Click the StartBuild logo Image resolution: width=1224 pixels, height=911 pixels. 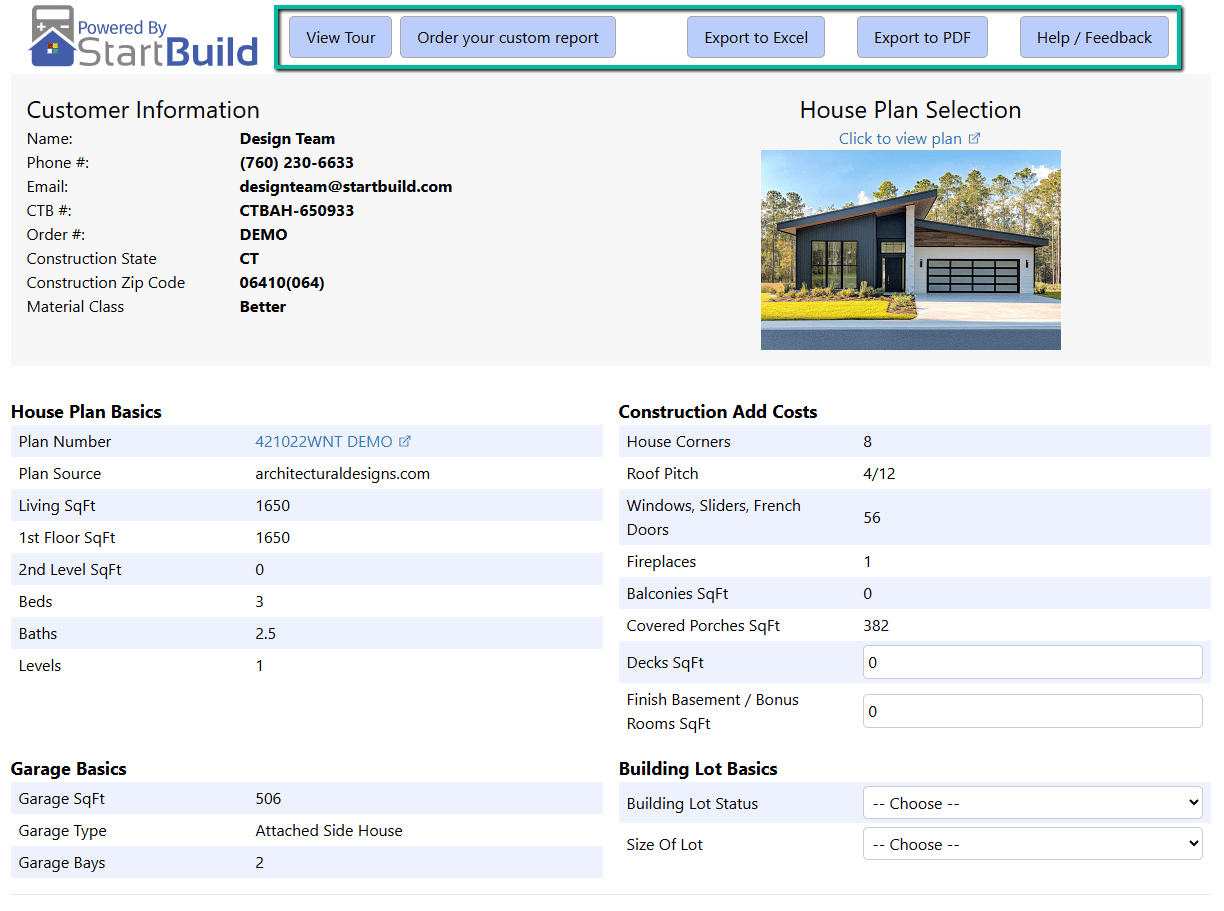(140, 36)
